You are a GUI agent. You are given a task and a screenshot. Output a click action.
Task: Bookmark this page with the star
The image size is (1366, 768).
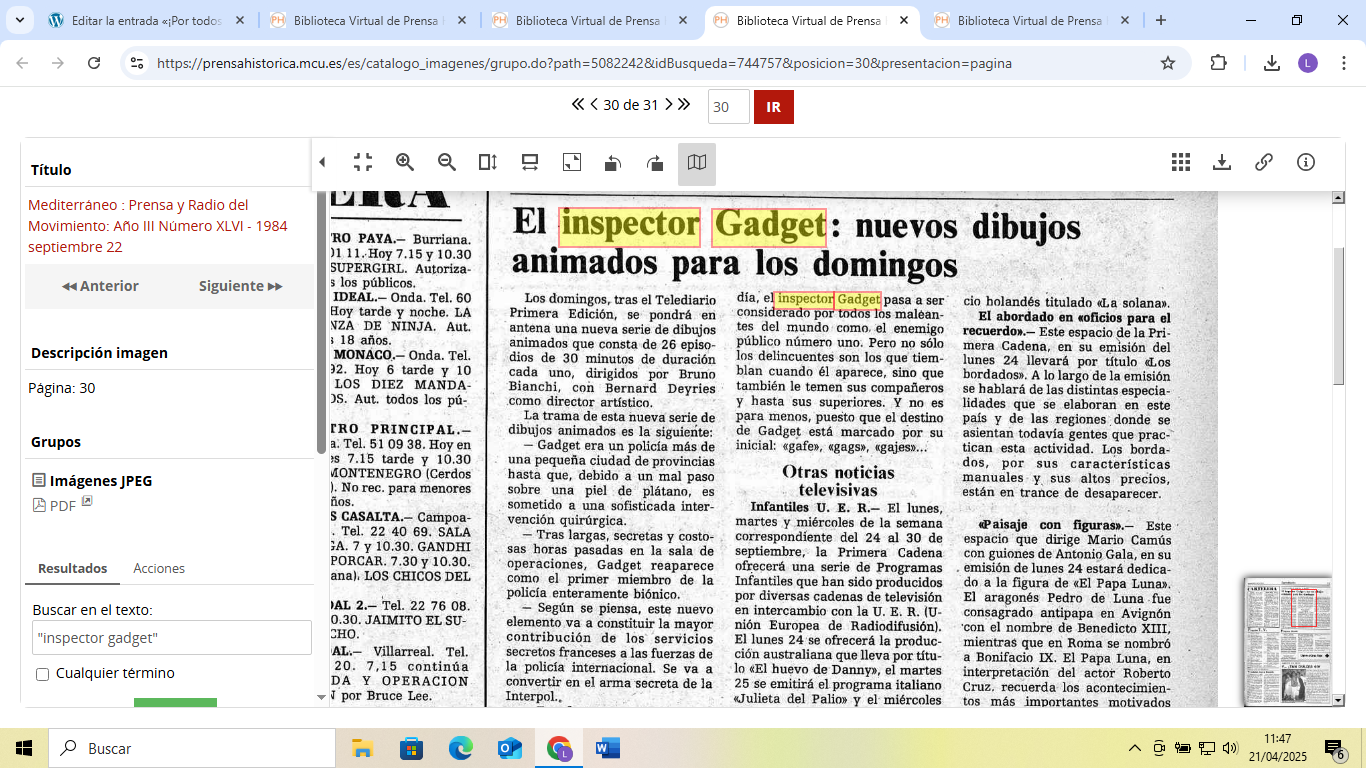(x=1167, y=63)
